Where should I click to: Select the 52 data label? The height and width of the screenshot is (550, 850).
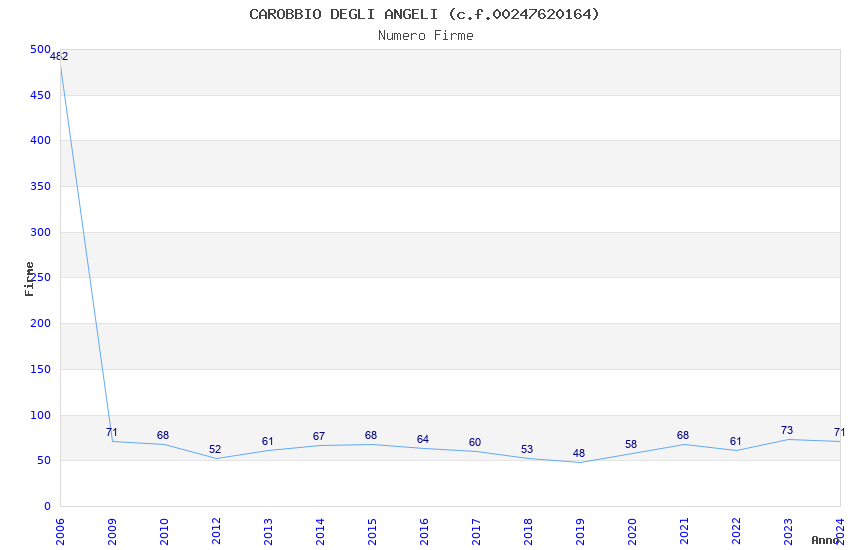[x=215, y=449]
